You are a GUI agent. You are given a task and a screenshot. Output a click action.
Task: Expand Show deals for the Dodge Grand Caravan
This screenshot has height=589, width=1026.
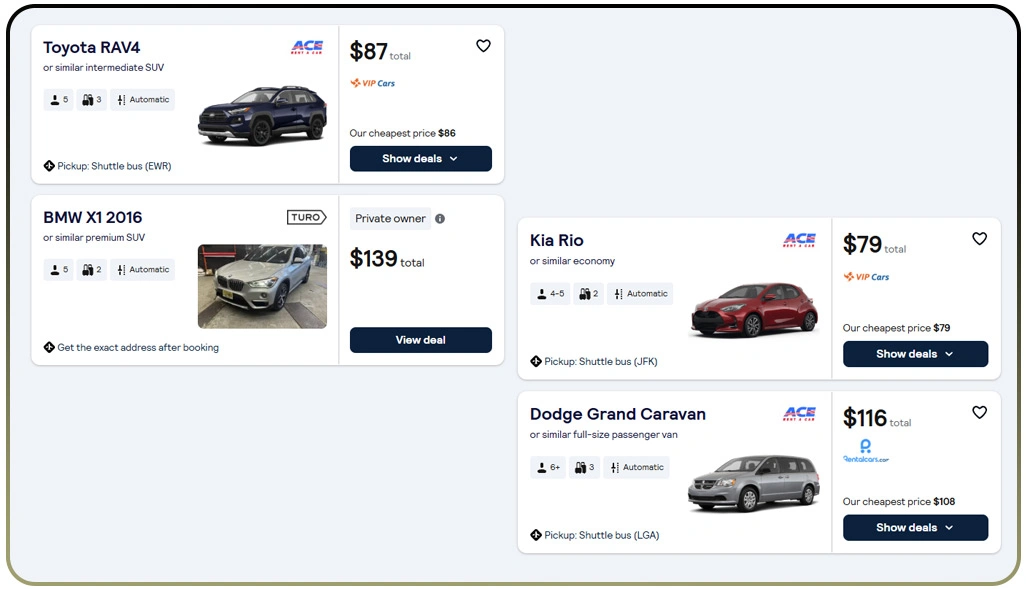point(915,527)
